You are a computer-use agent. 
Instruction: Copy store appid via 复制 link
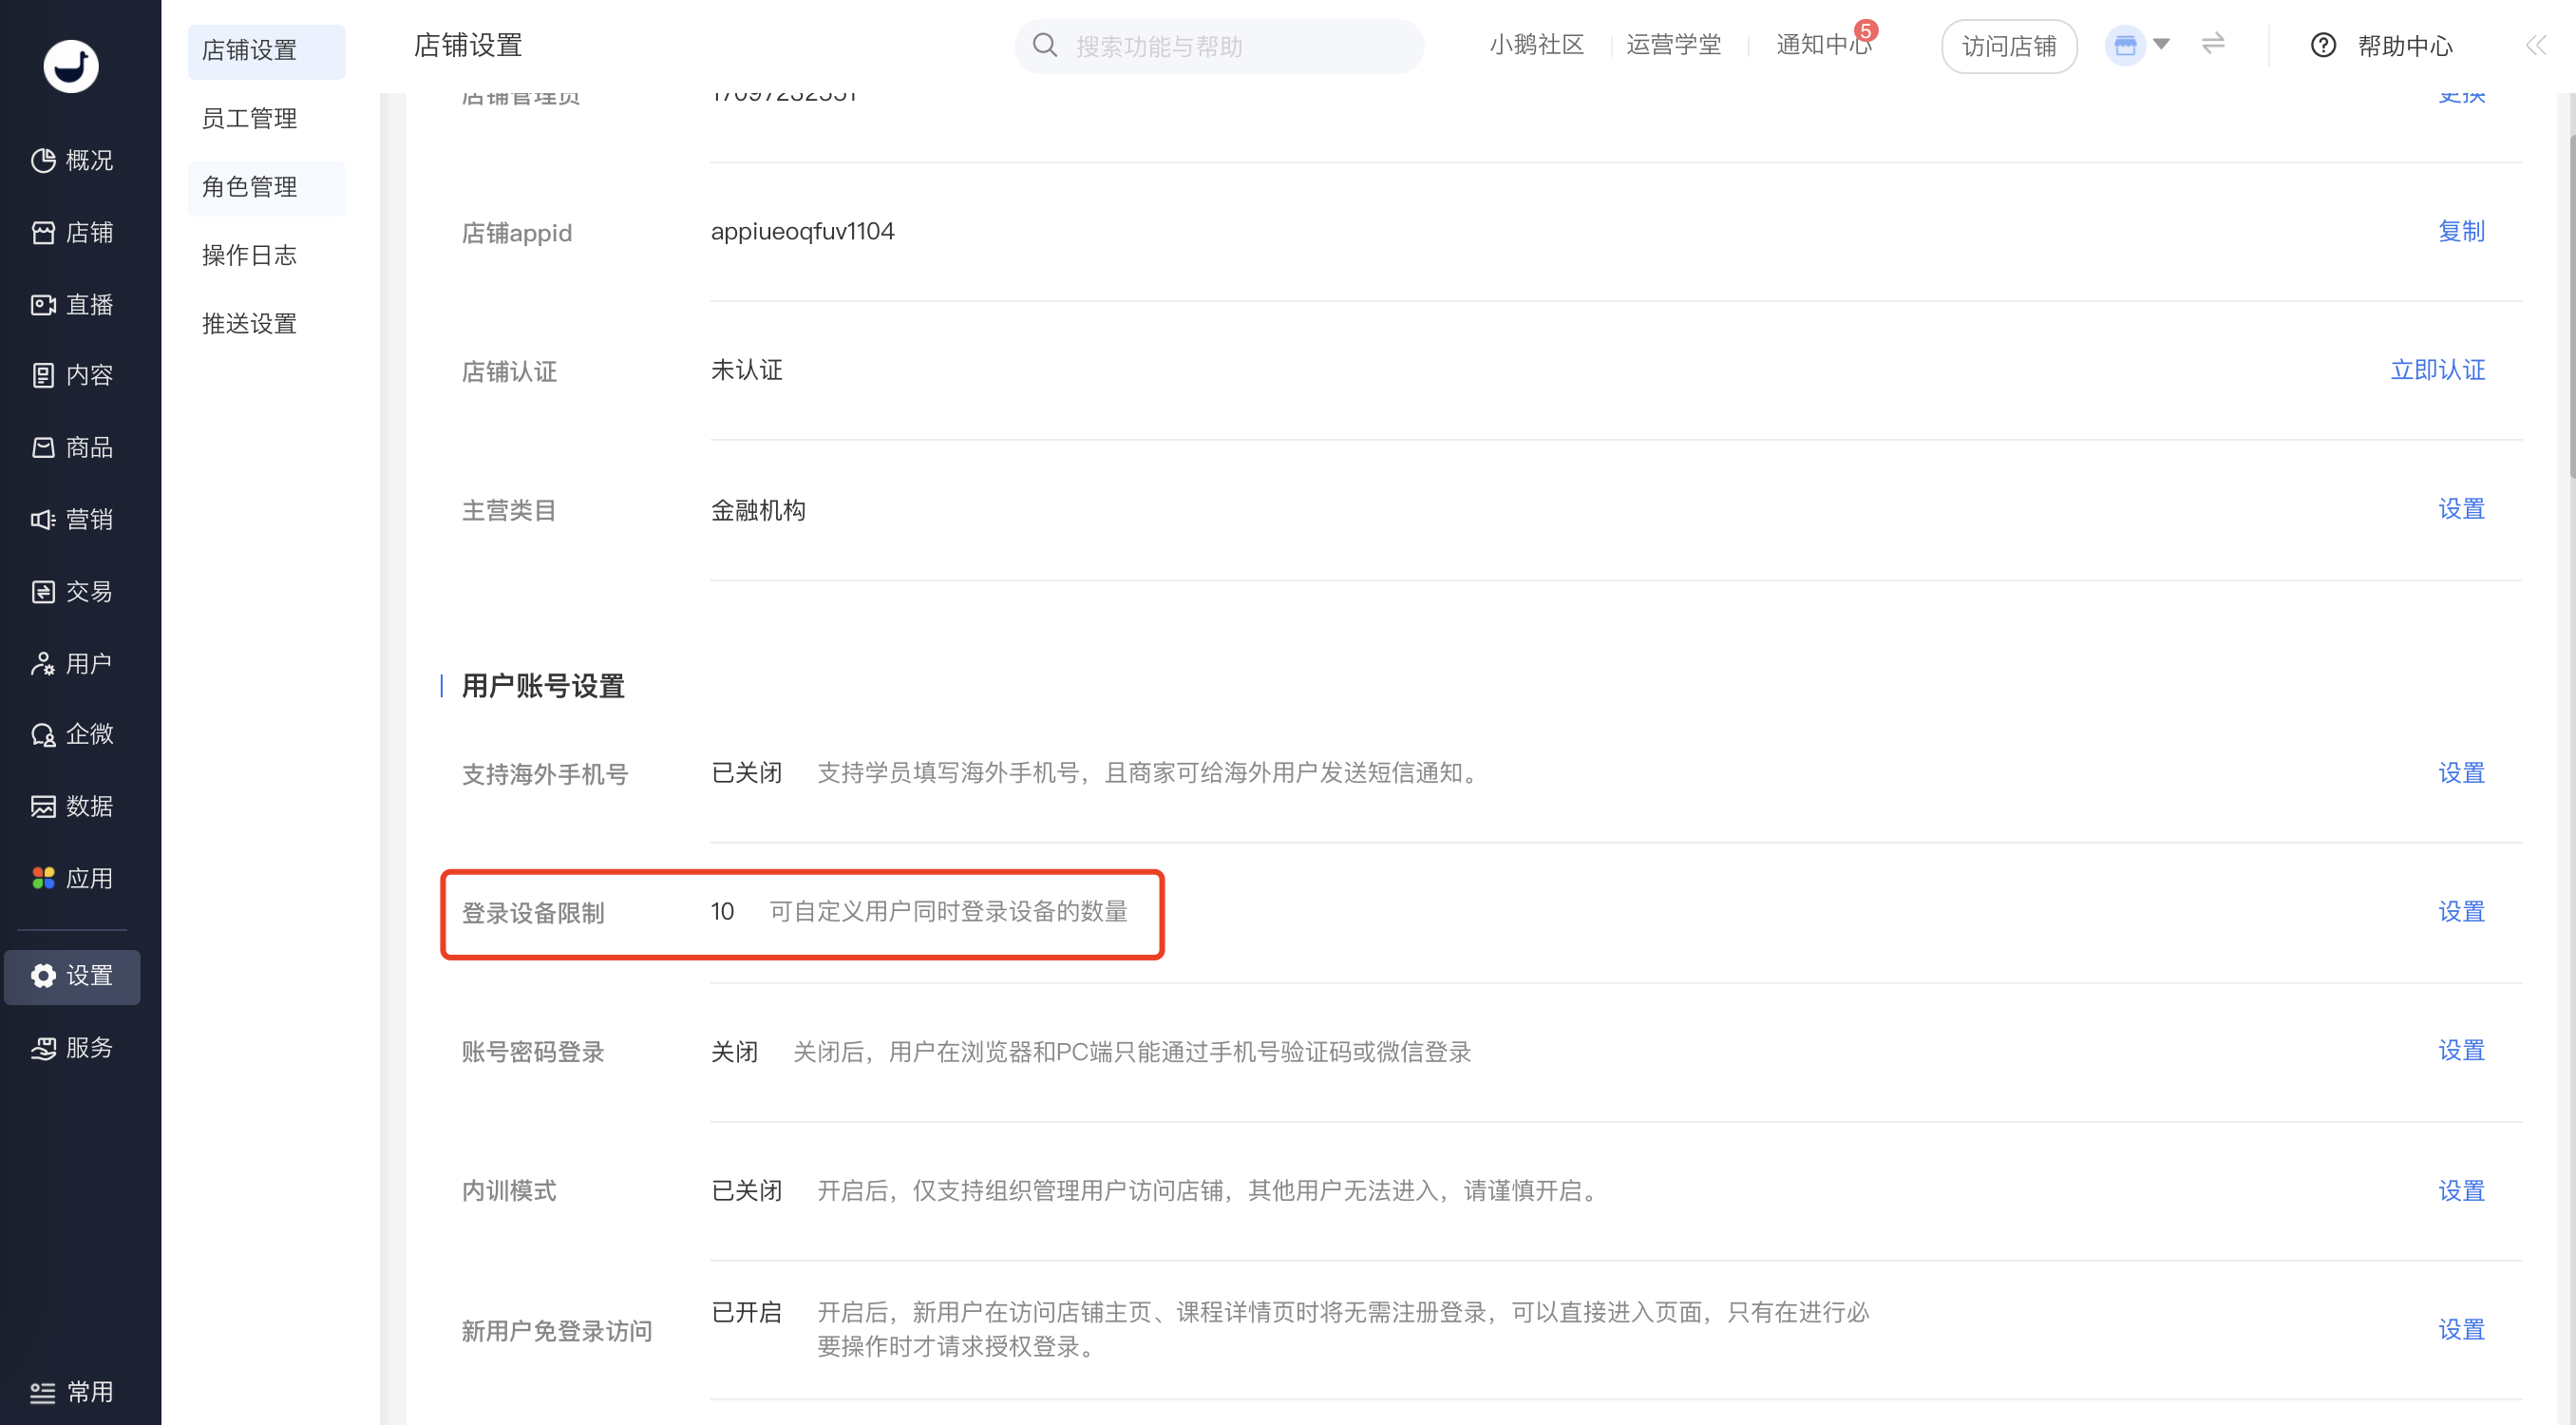coord(2460,231)
